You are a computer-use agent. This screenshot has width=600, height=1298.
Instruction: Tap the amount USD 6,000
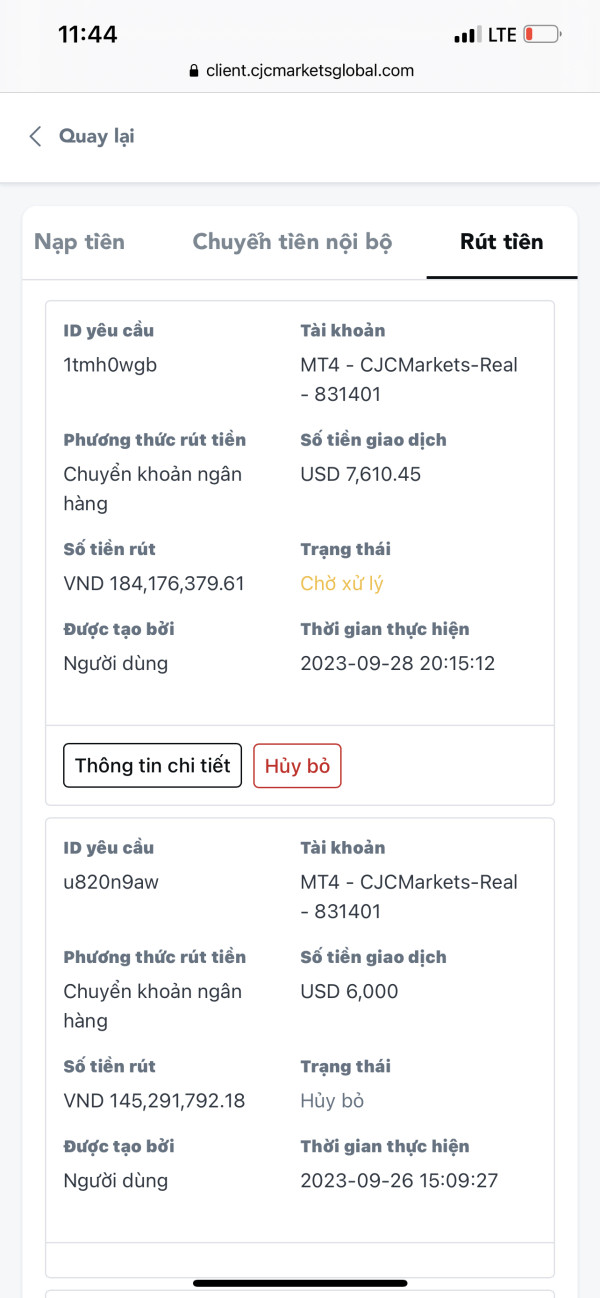click(x=349, y=991)
